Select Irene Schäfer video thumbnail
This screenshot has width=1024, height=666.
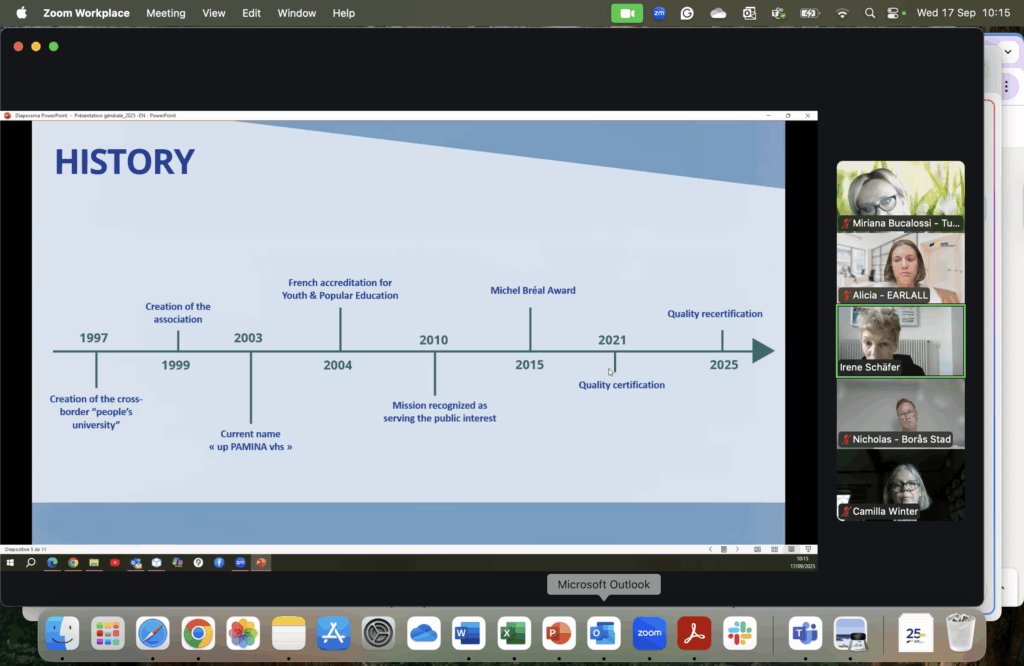click(900, 341)
